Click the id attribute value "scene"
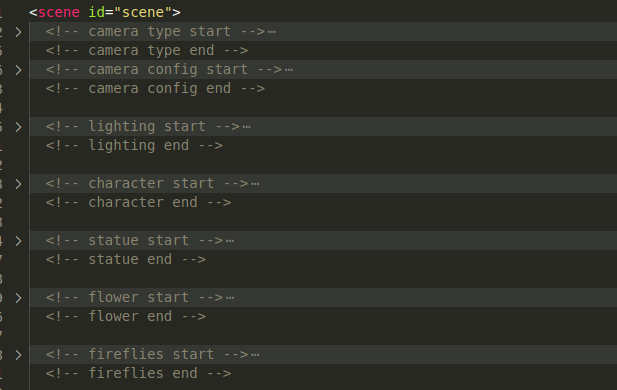The image size is (617, 390). 143,12
